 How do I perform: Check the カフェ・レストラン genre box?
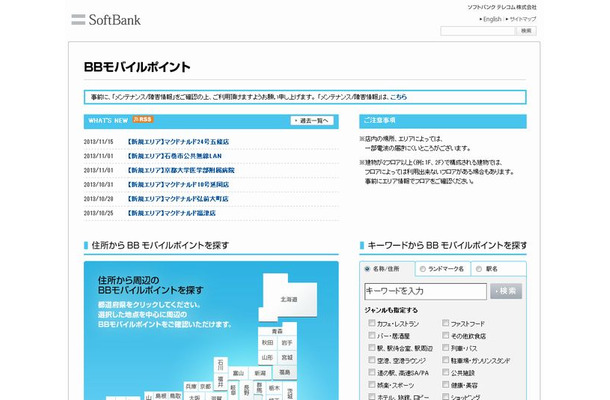pos(372,323)
